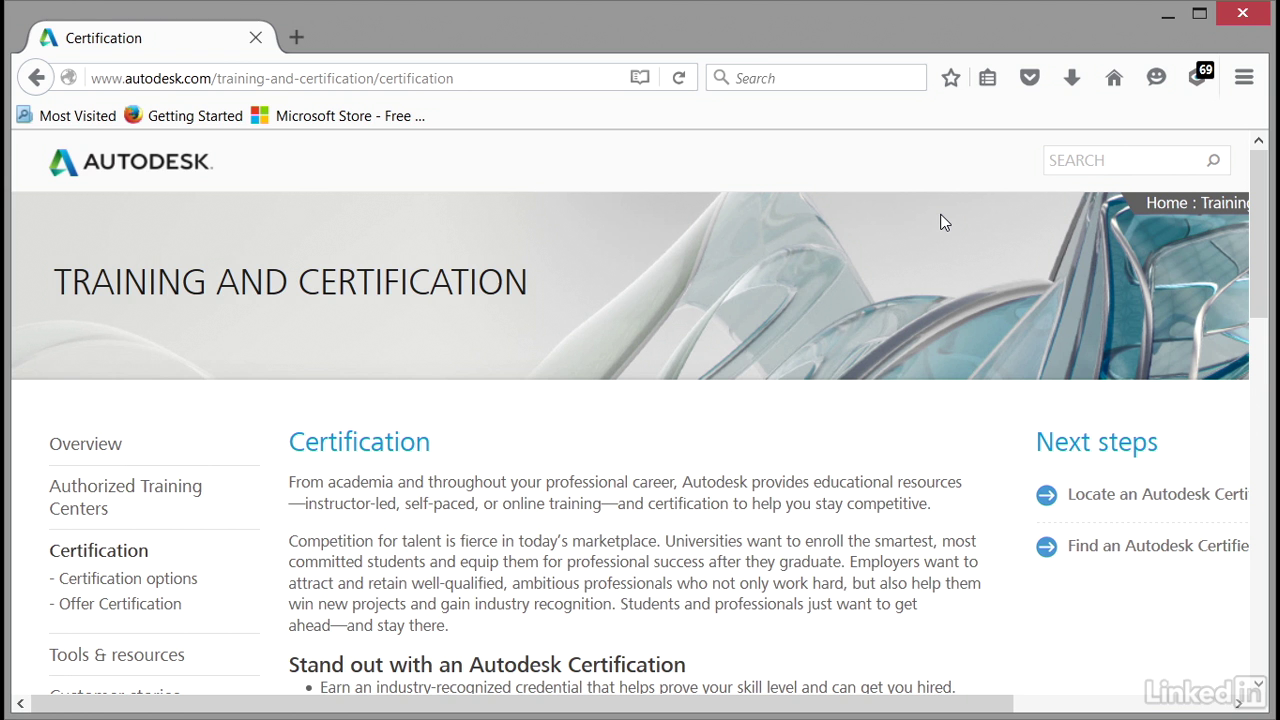Open Getting Started bookmark

(184, 116)
